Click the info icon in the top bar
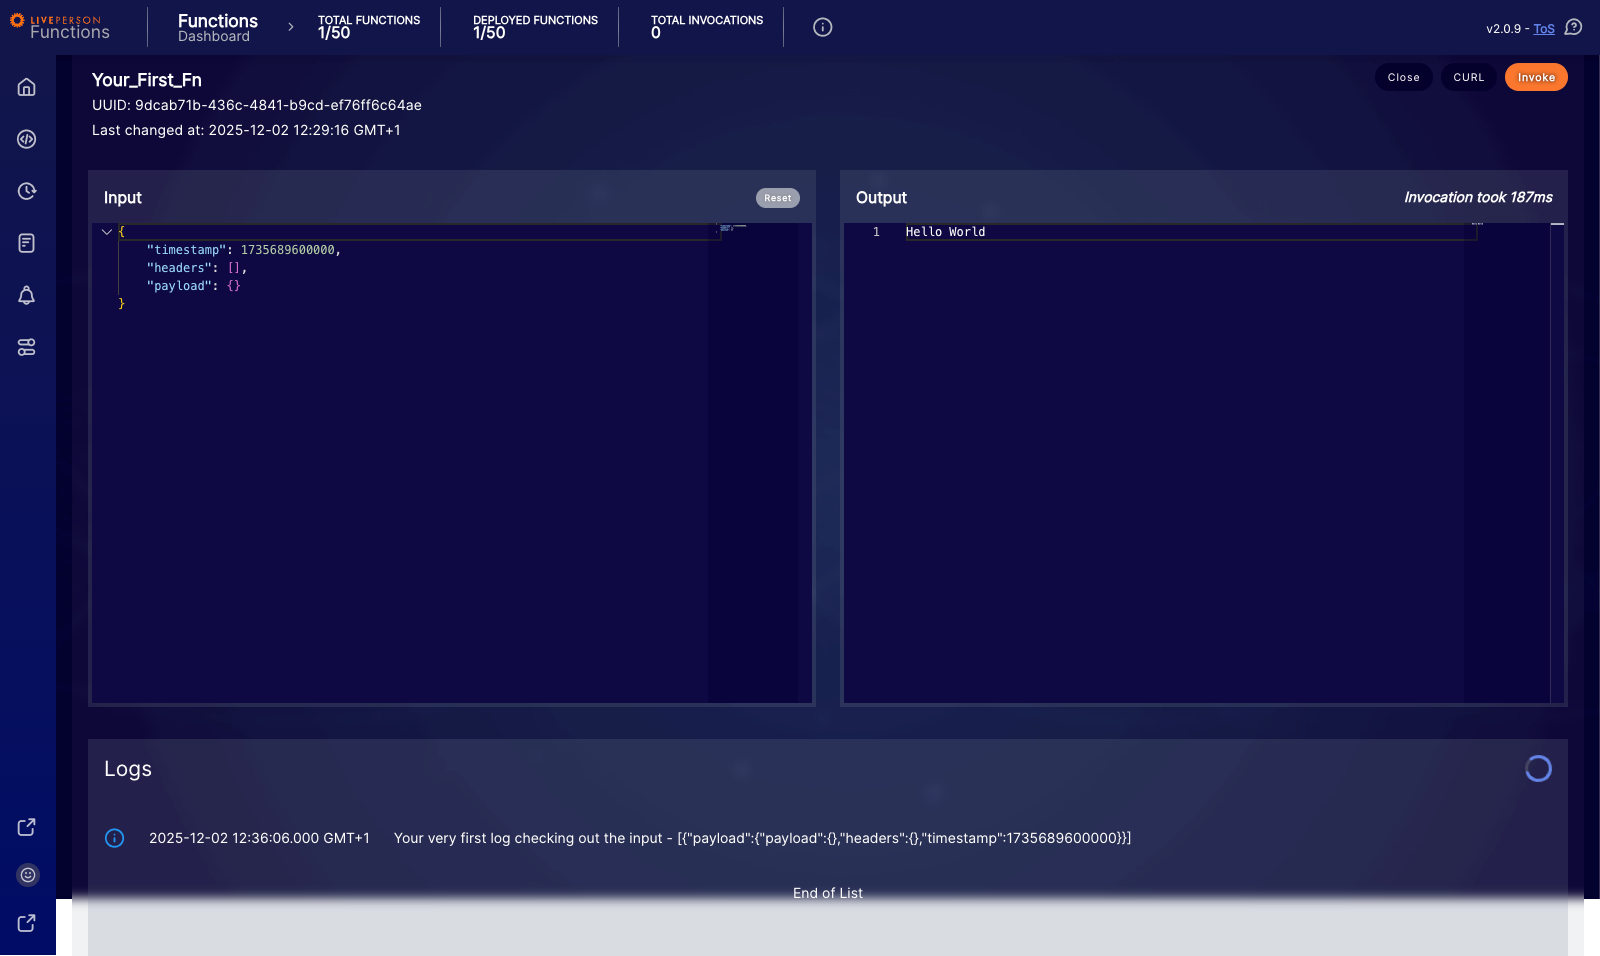The image size is (1600, 956). (821, 27)
